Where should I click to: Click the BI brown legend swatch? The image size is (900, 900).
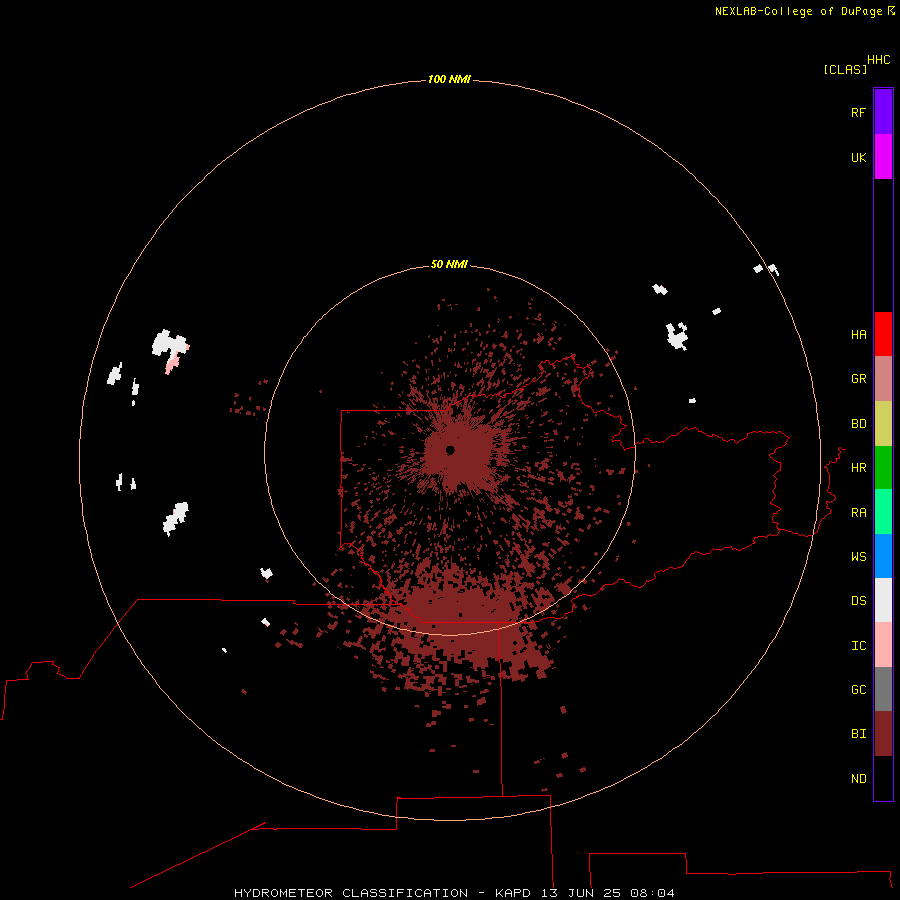[x=883, y=734]
